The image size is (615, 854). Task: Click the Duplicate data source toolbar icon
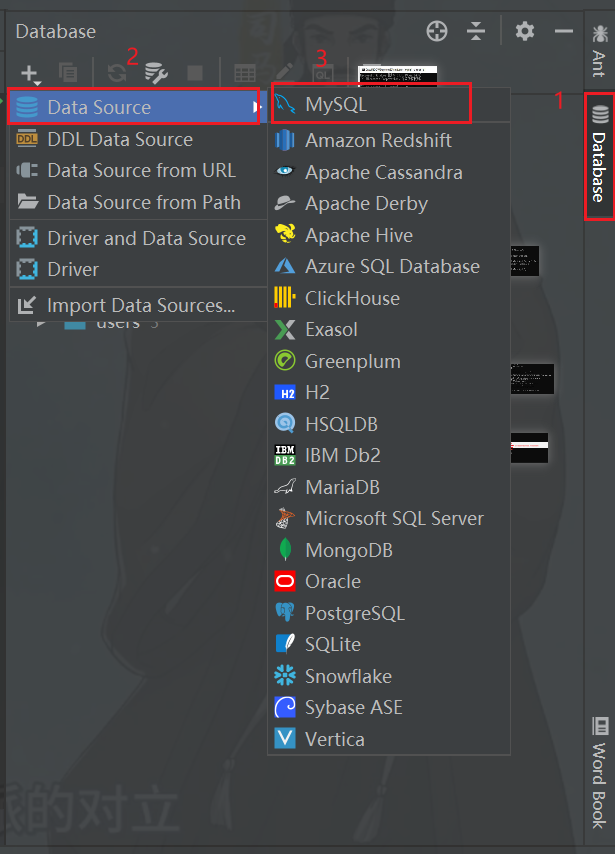click(68, 72)
